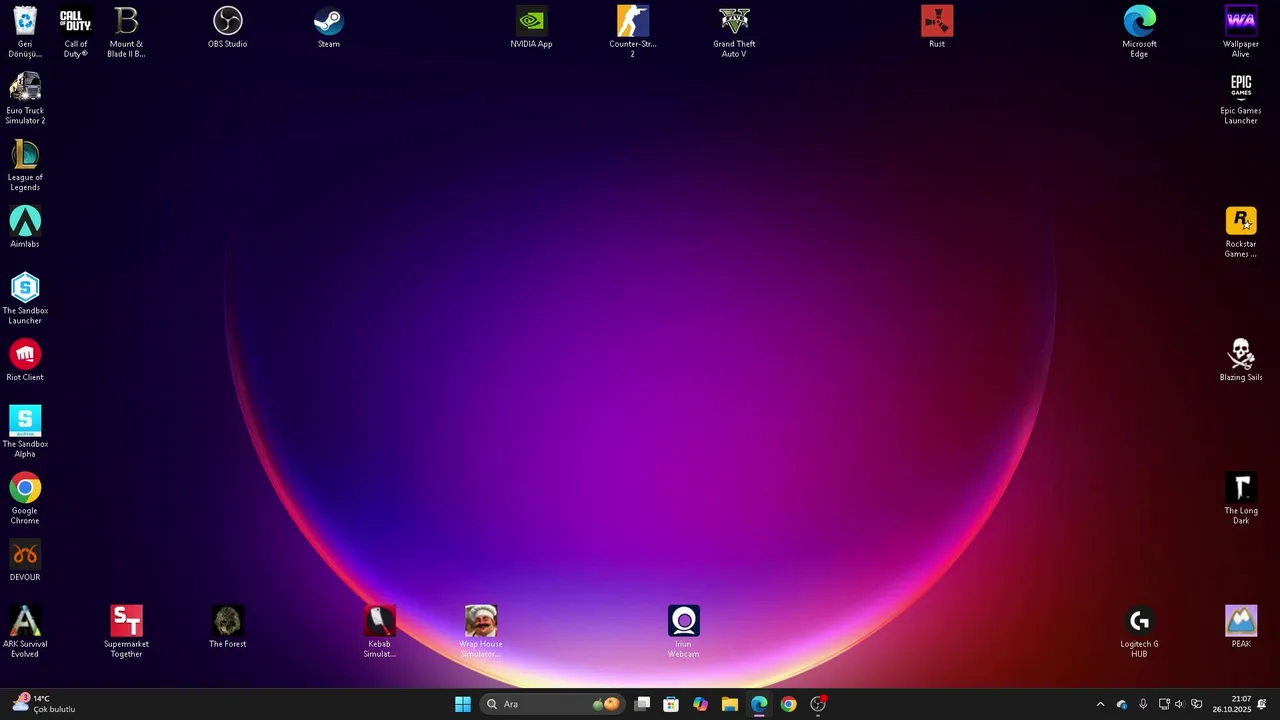The width and height of the screenshot is (1280, 720).
Task: Open Task View on the taskbar
Action: (x=642, y=704)
